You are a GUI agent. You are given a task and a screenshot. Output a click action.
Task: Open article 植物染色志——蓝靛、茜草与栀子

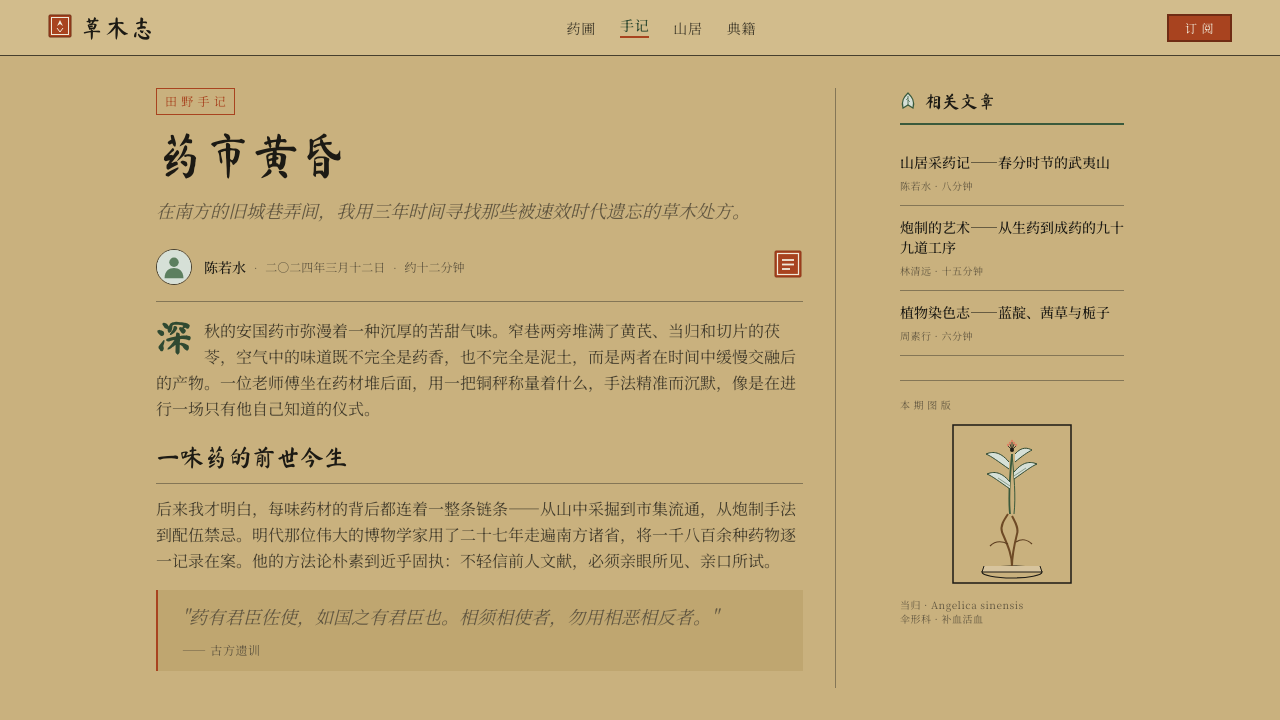1005,313
